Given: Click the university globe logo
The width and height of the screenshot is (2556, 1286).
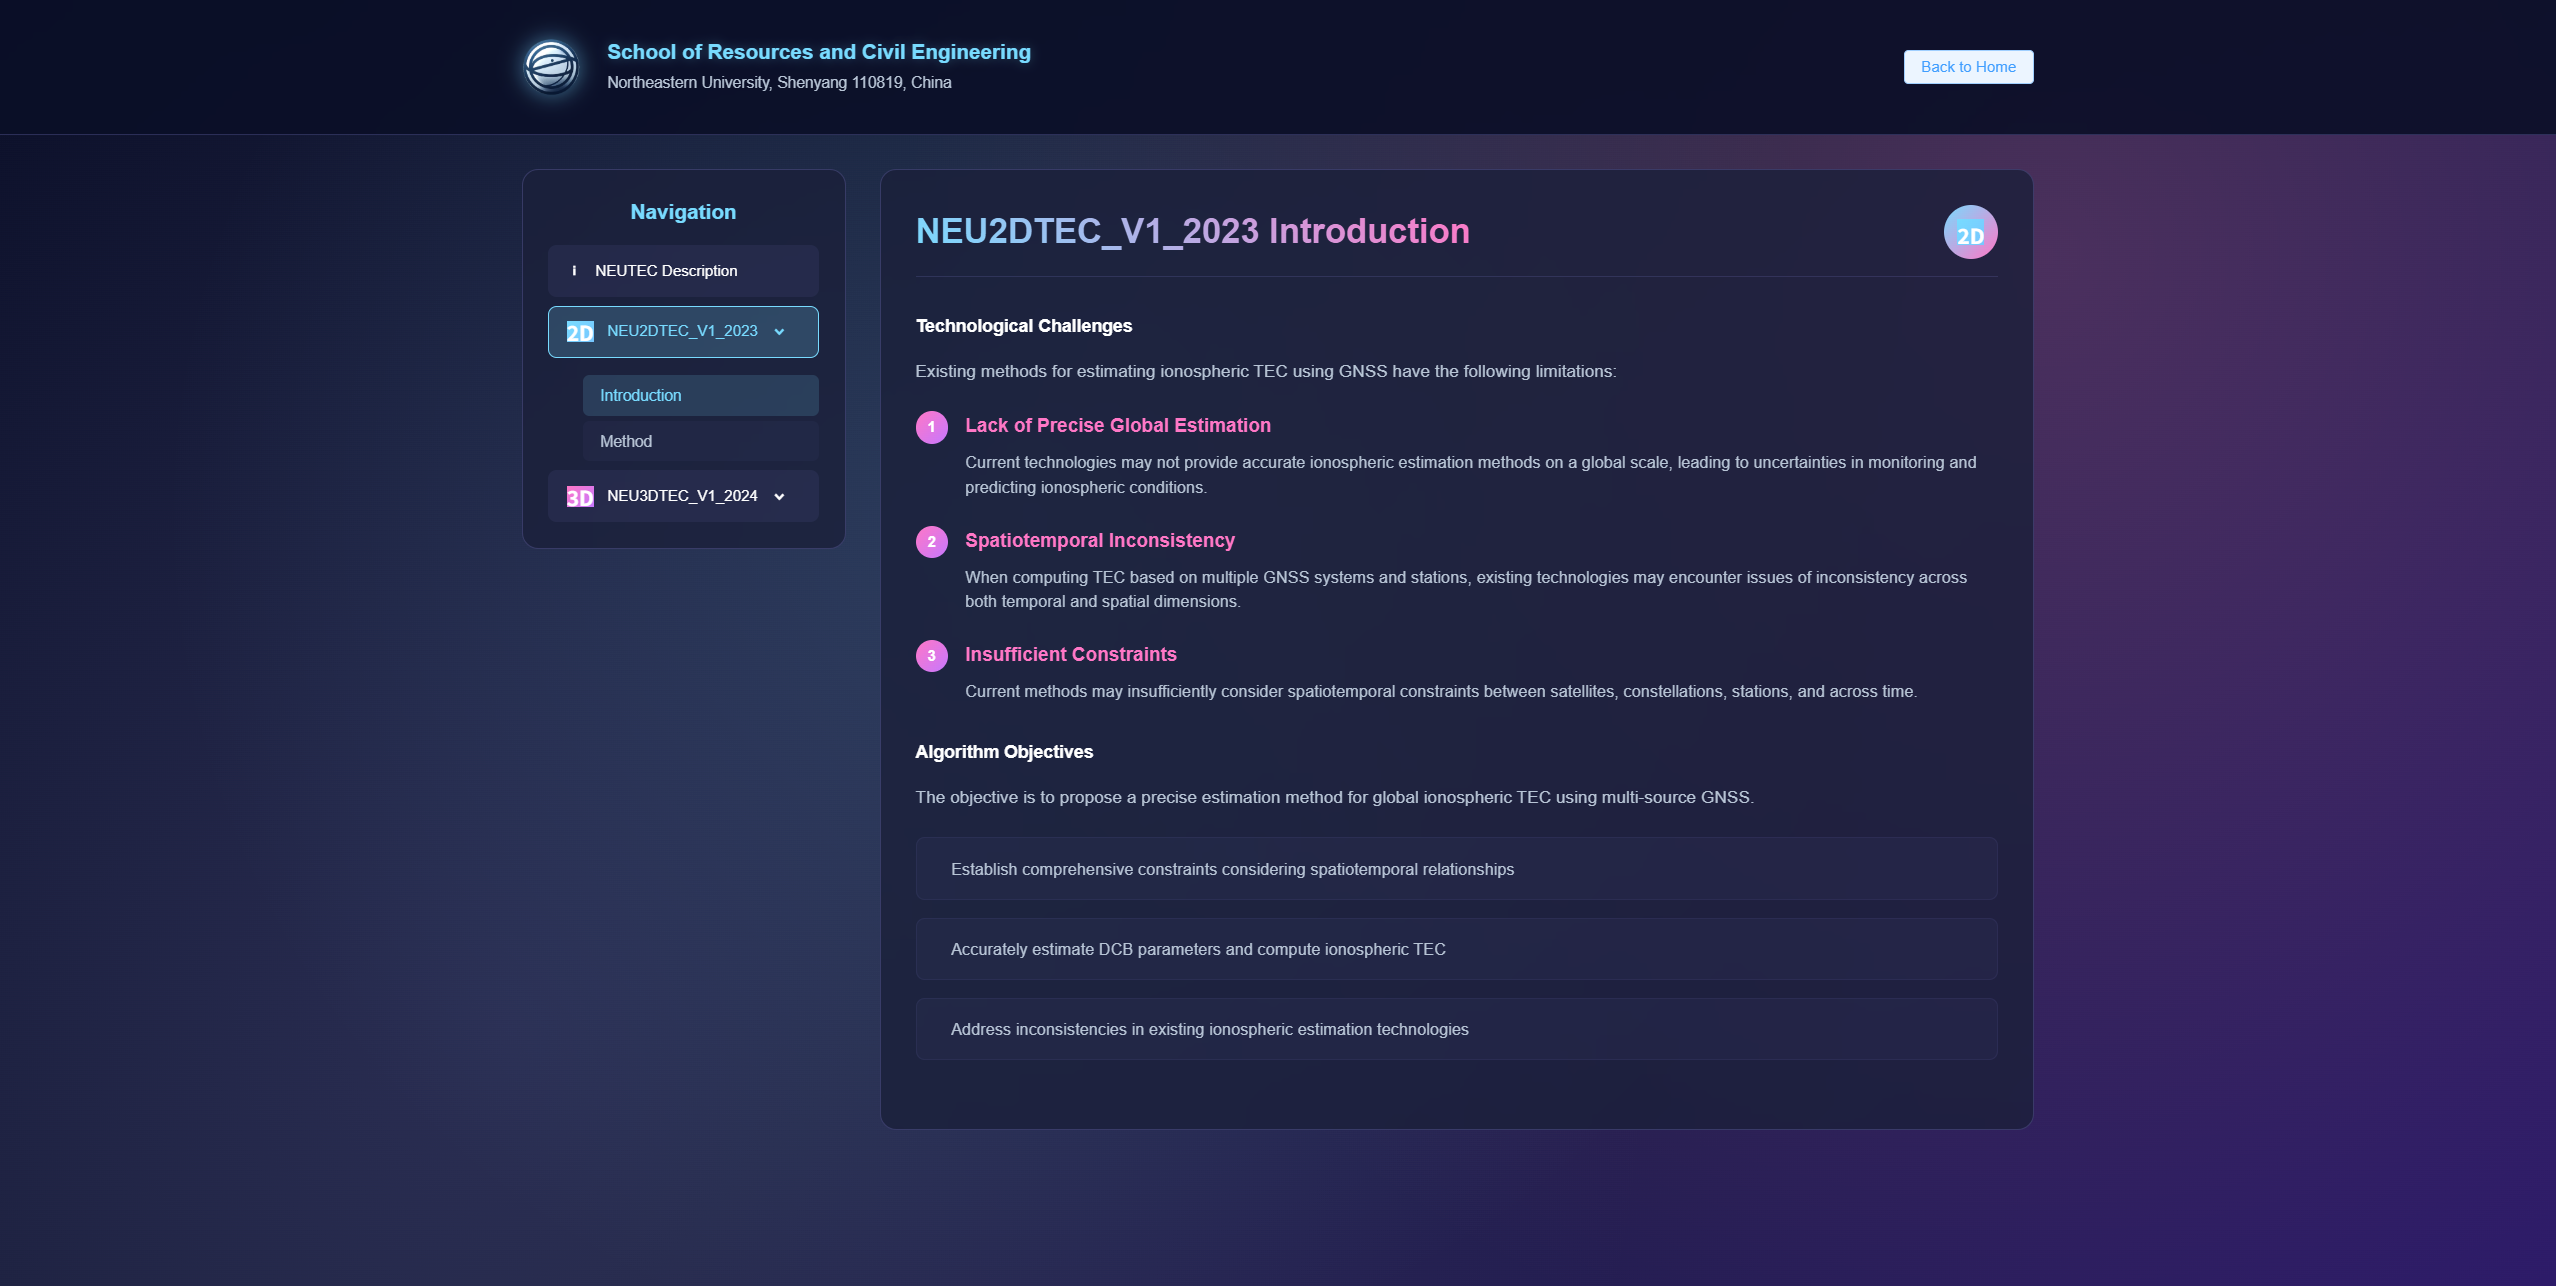Looking at the screenshot, I should tap(551, 67).
